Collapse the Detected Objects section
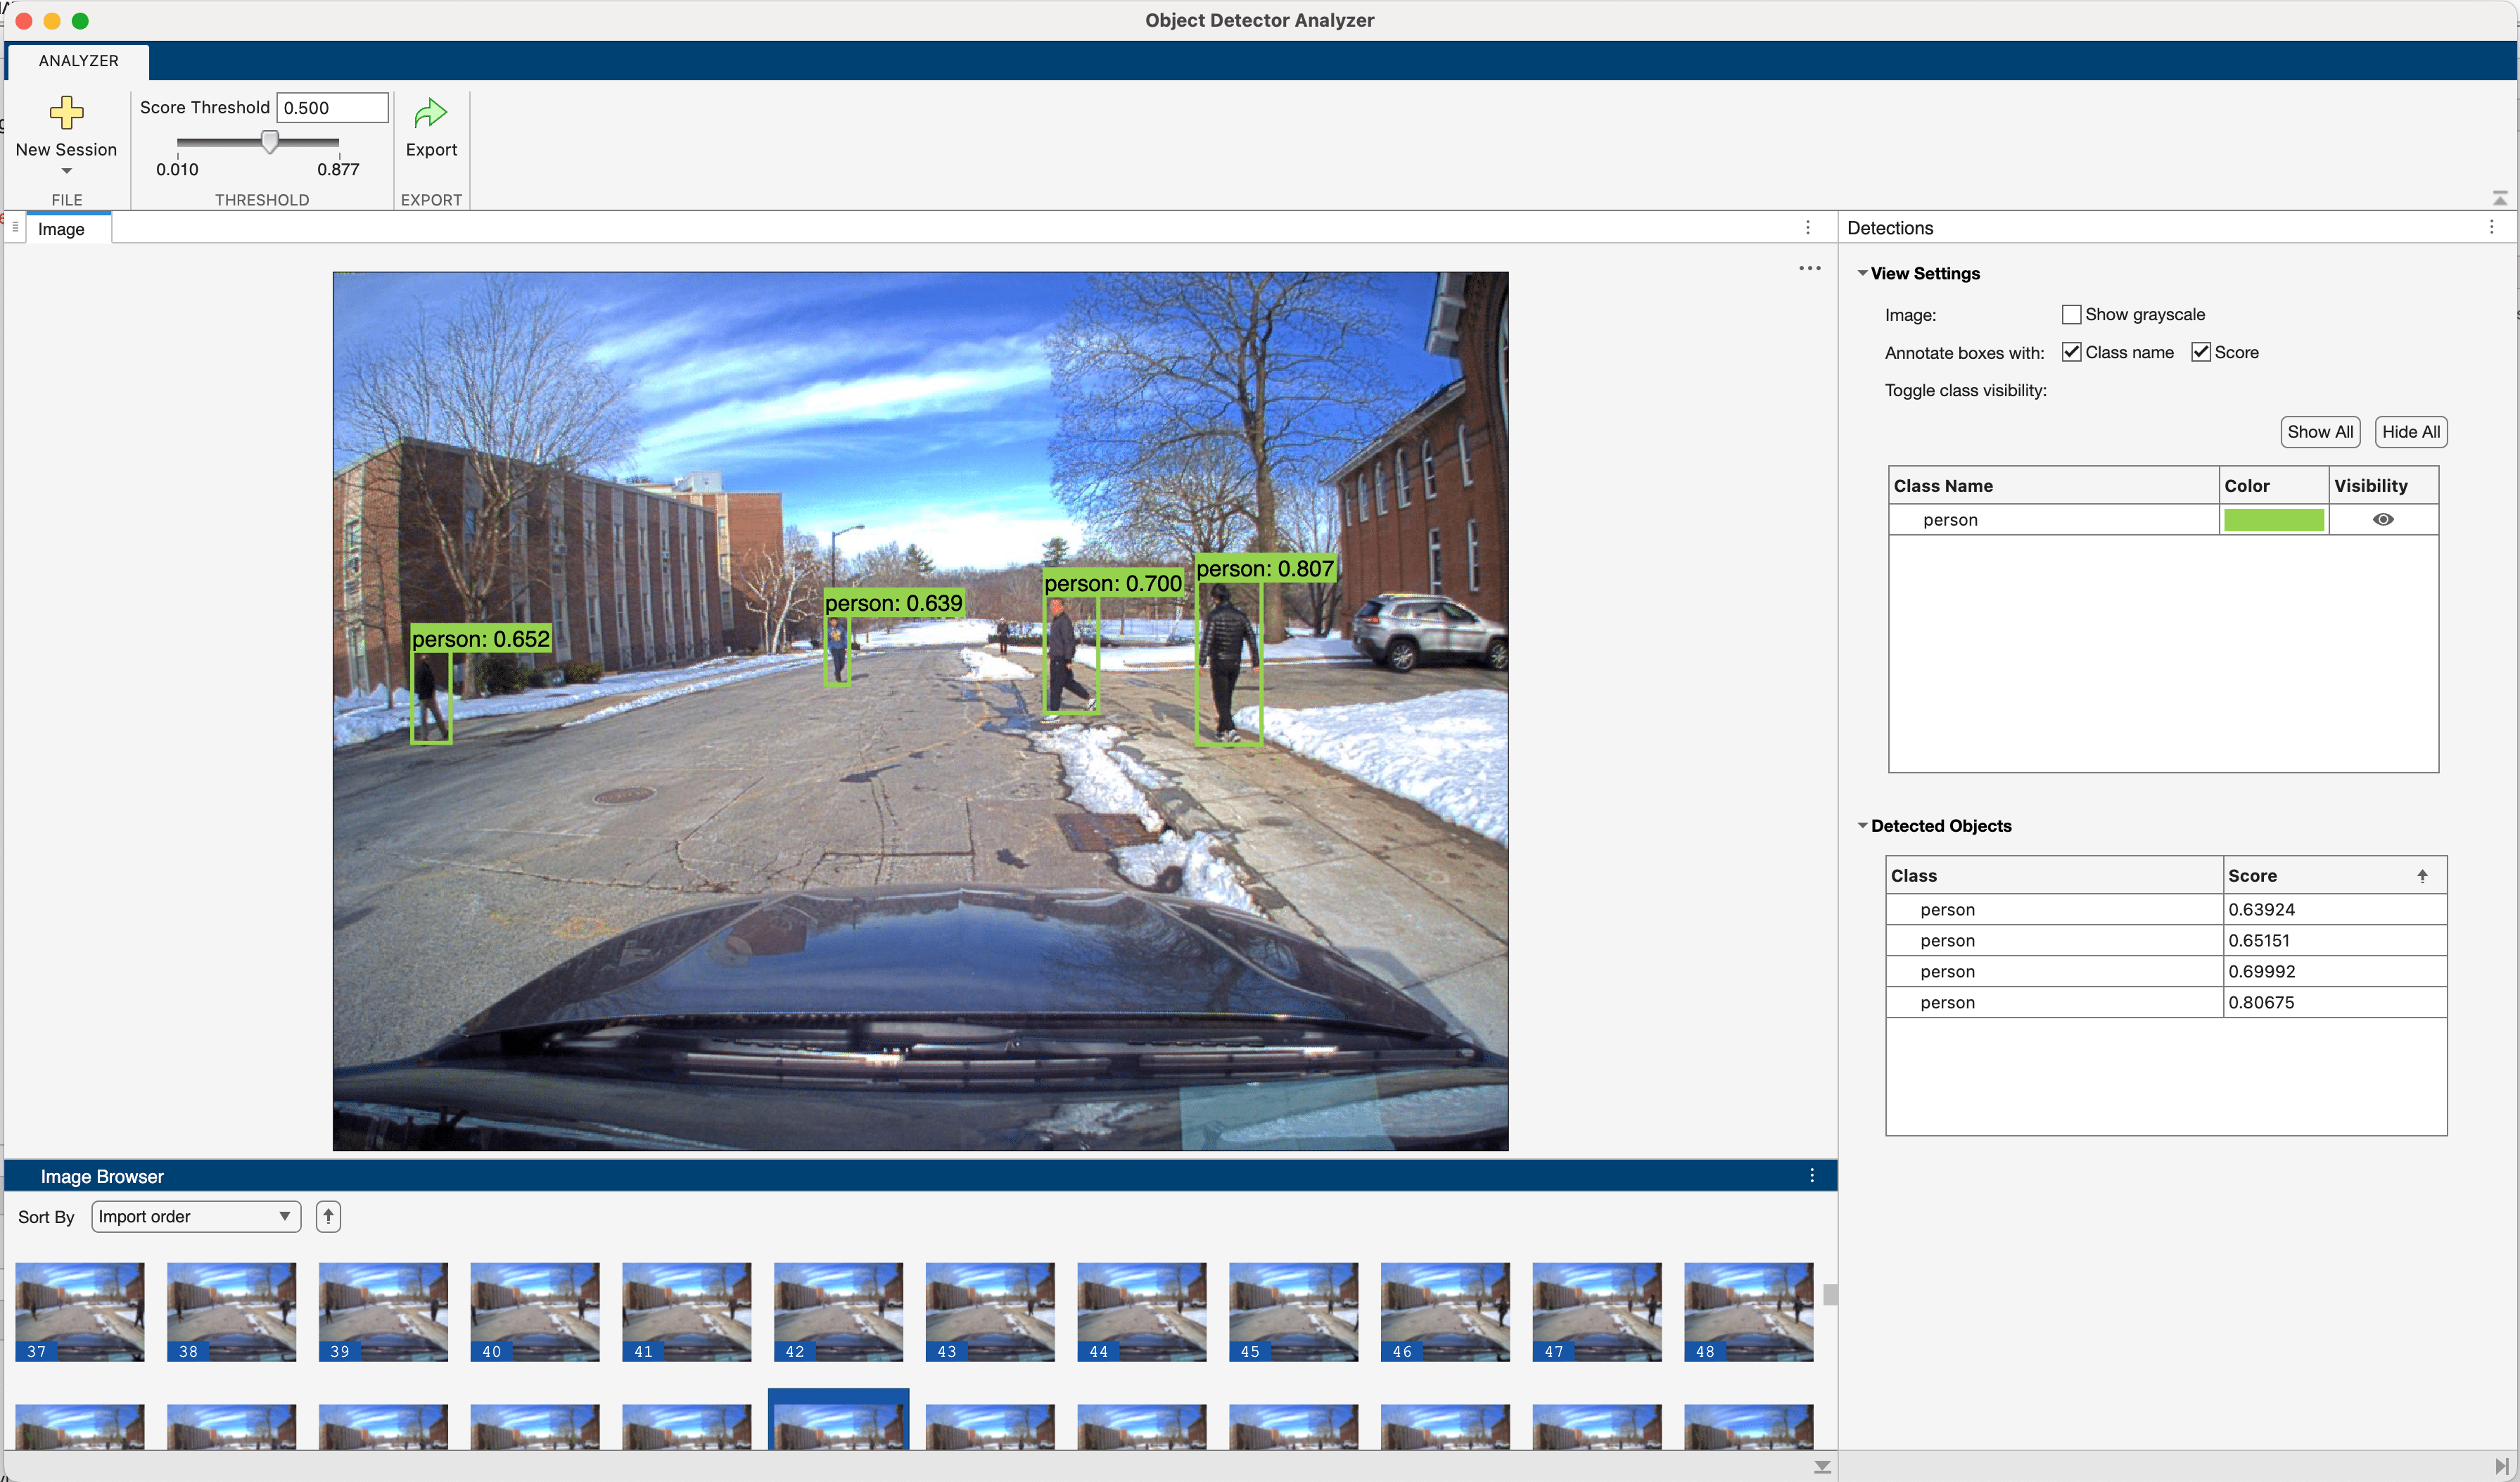The image size is (2520, 1482). point(1862,825)
